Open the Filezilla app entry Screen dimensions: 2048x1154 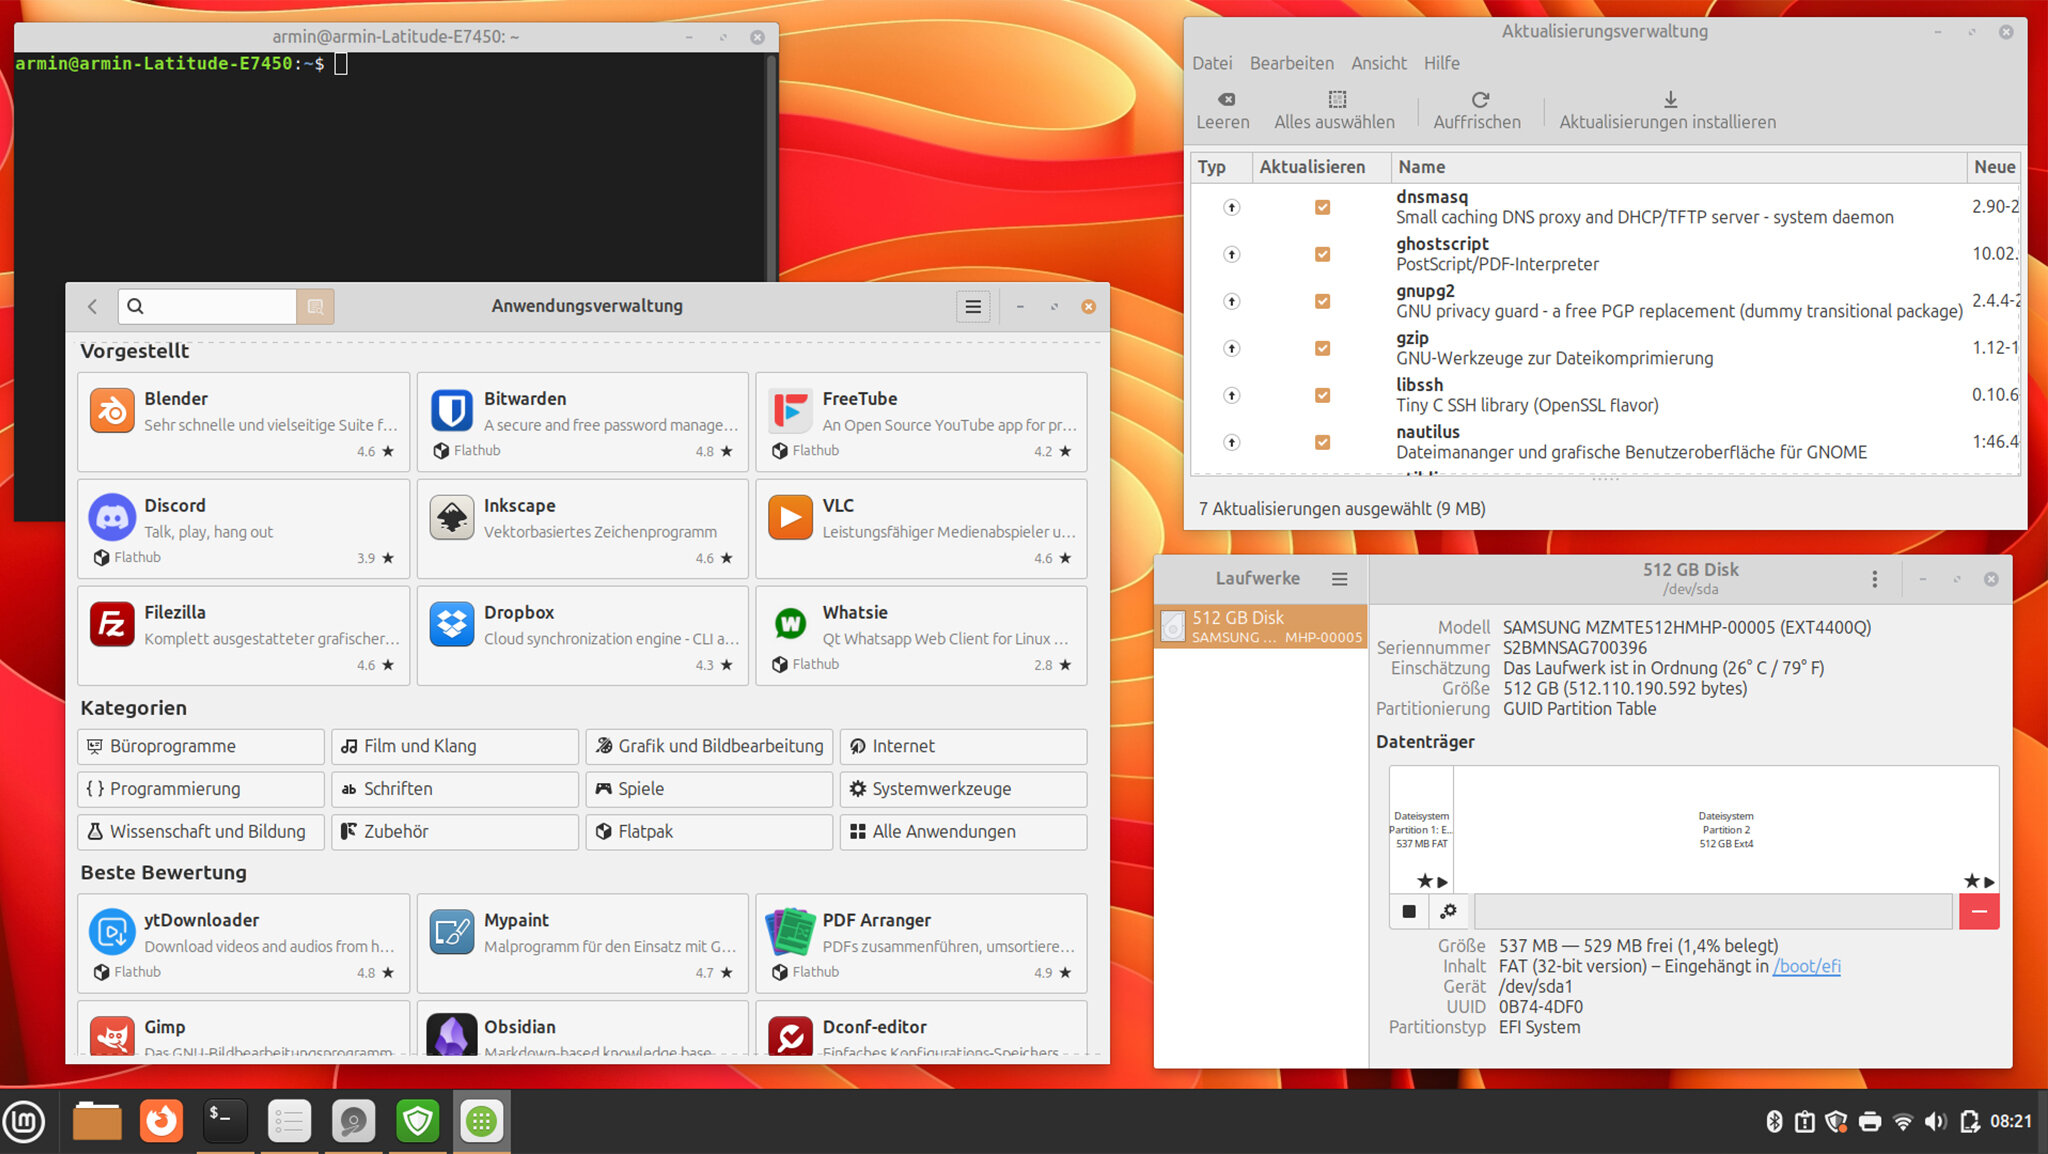tap(243, 636)
